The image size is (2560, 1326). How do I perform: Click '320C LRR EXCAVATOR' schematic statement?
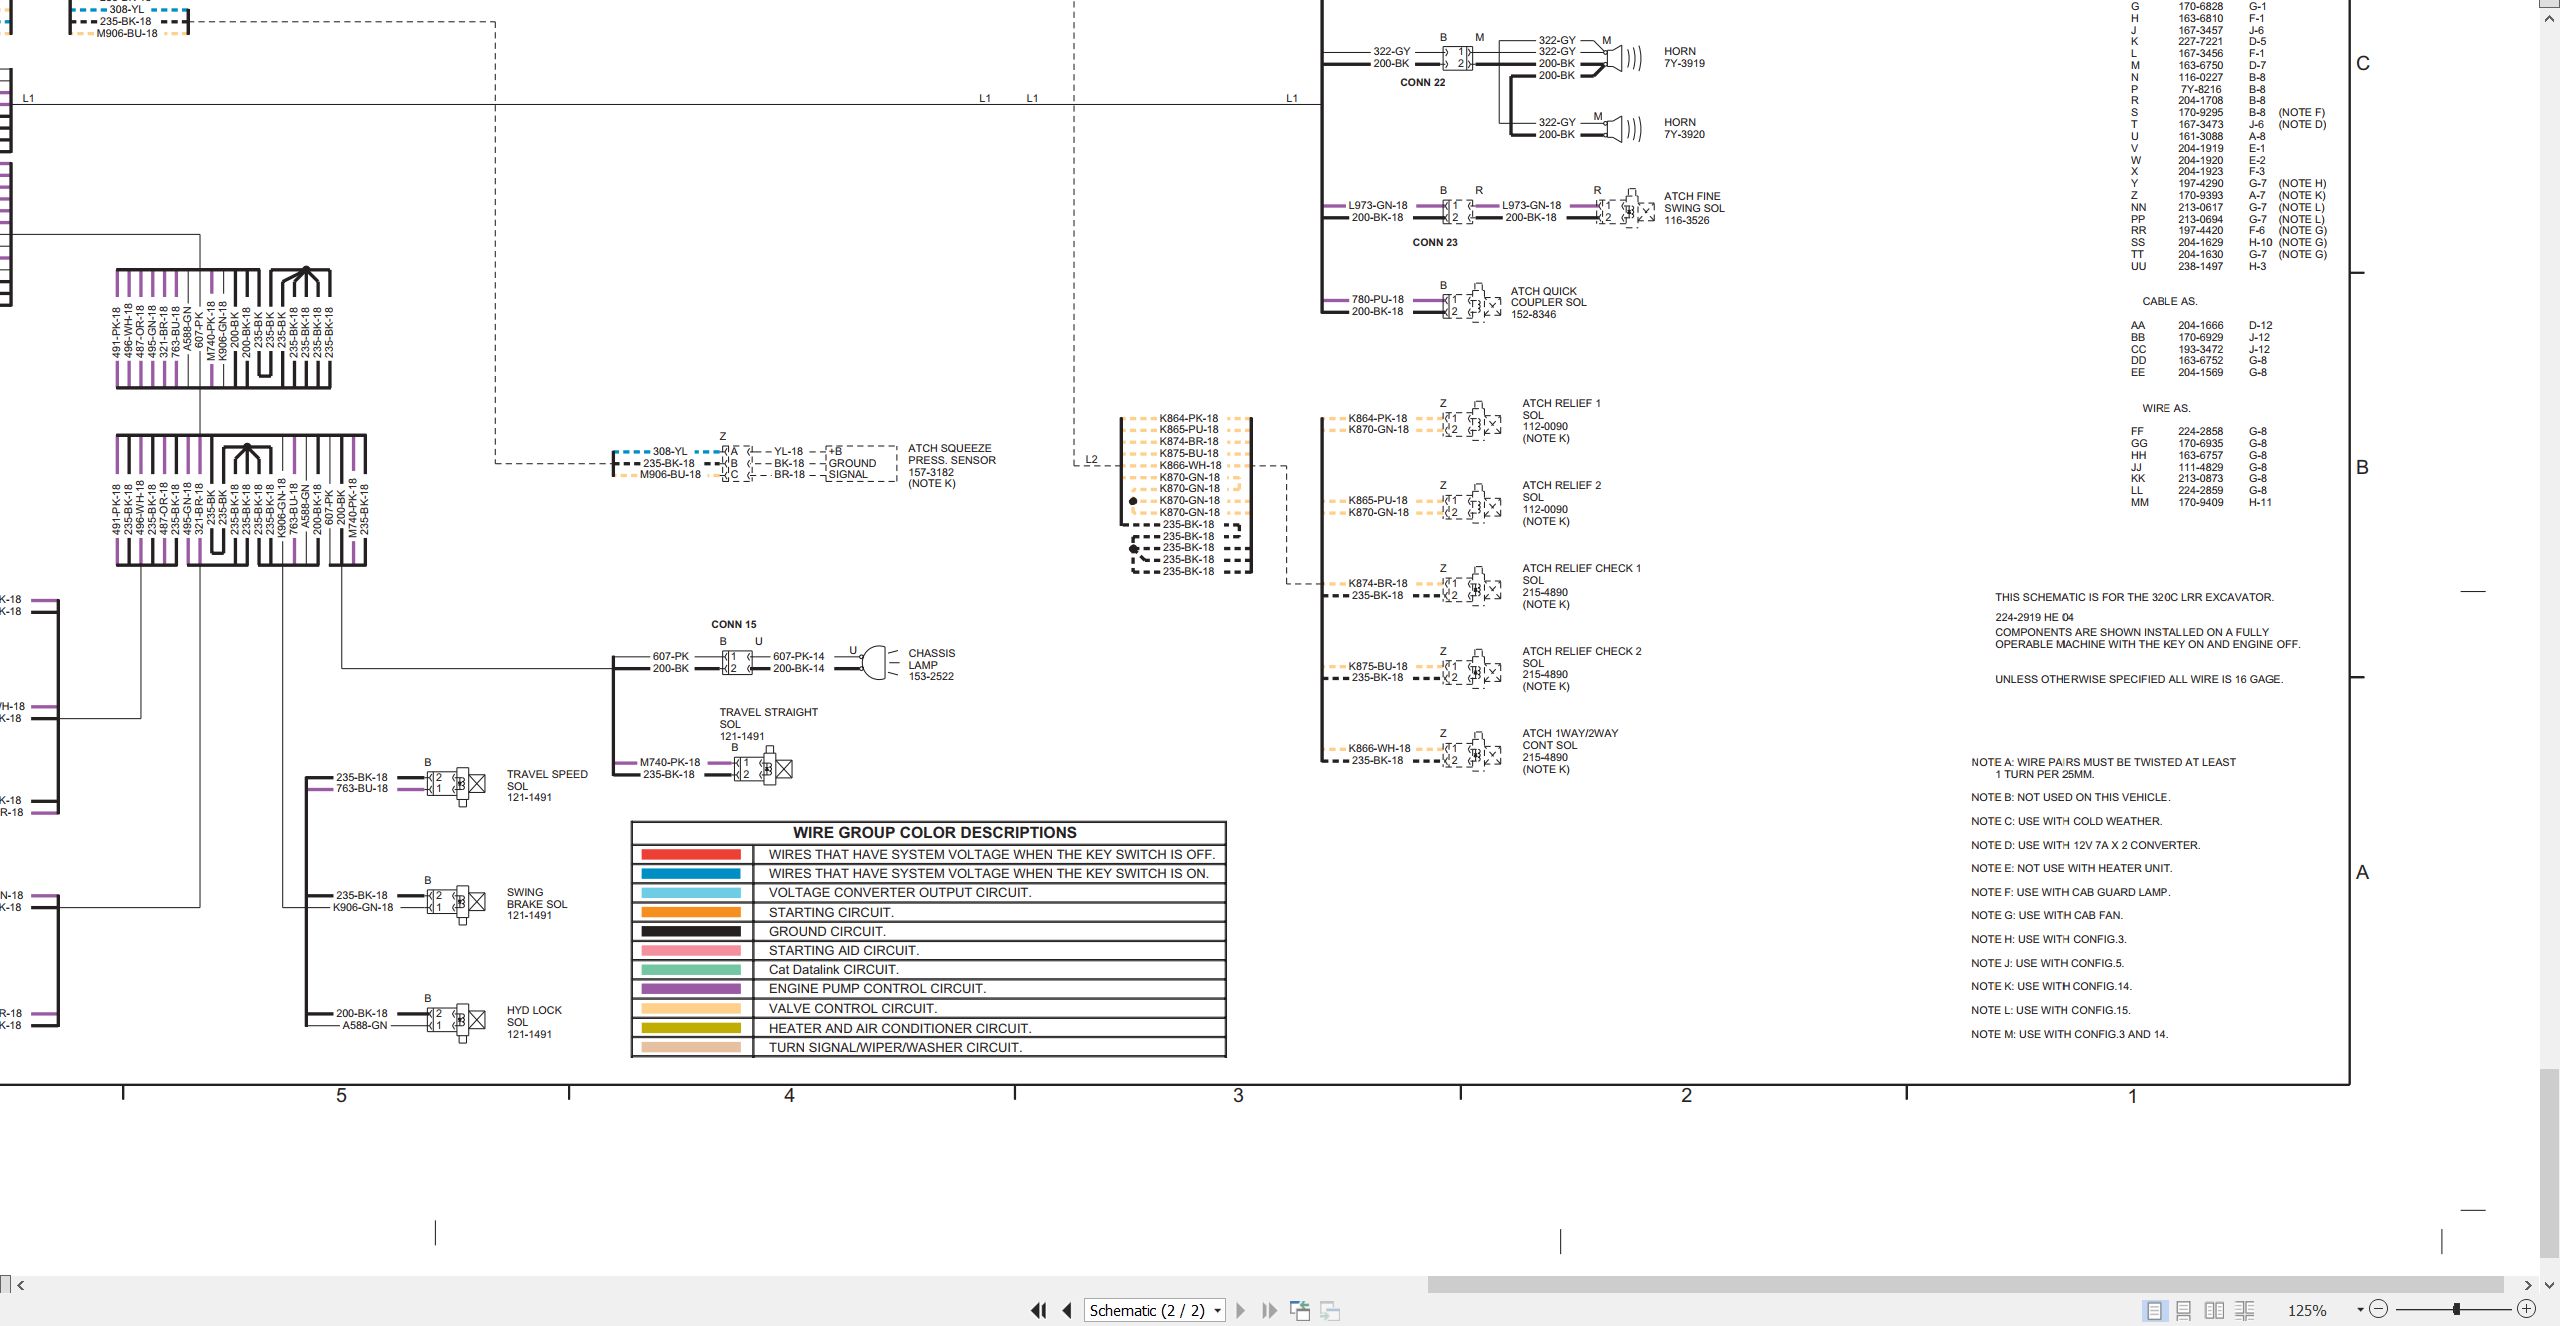click(x=2134, y=598)
